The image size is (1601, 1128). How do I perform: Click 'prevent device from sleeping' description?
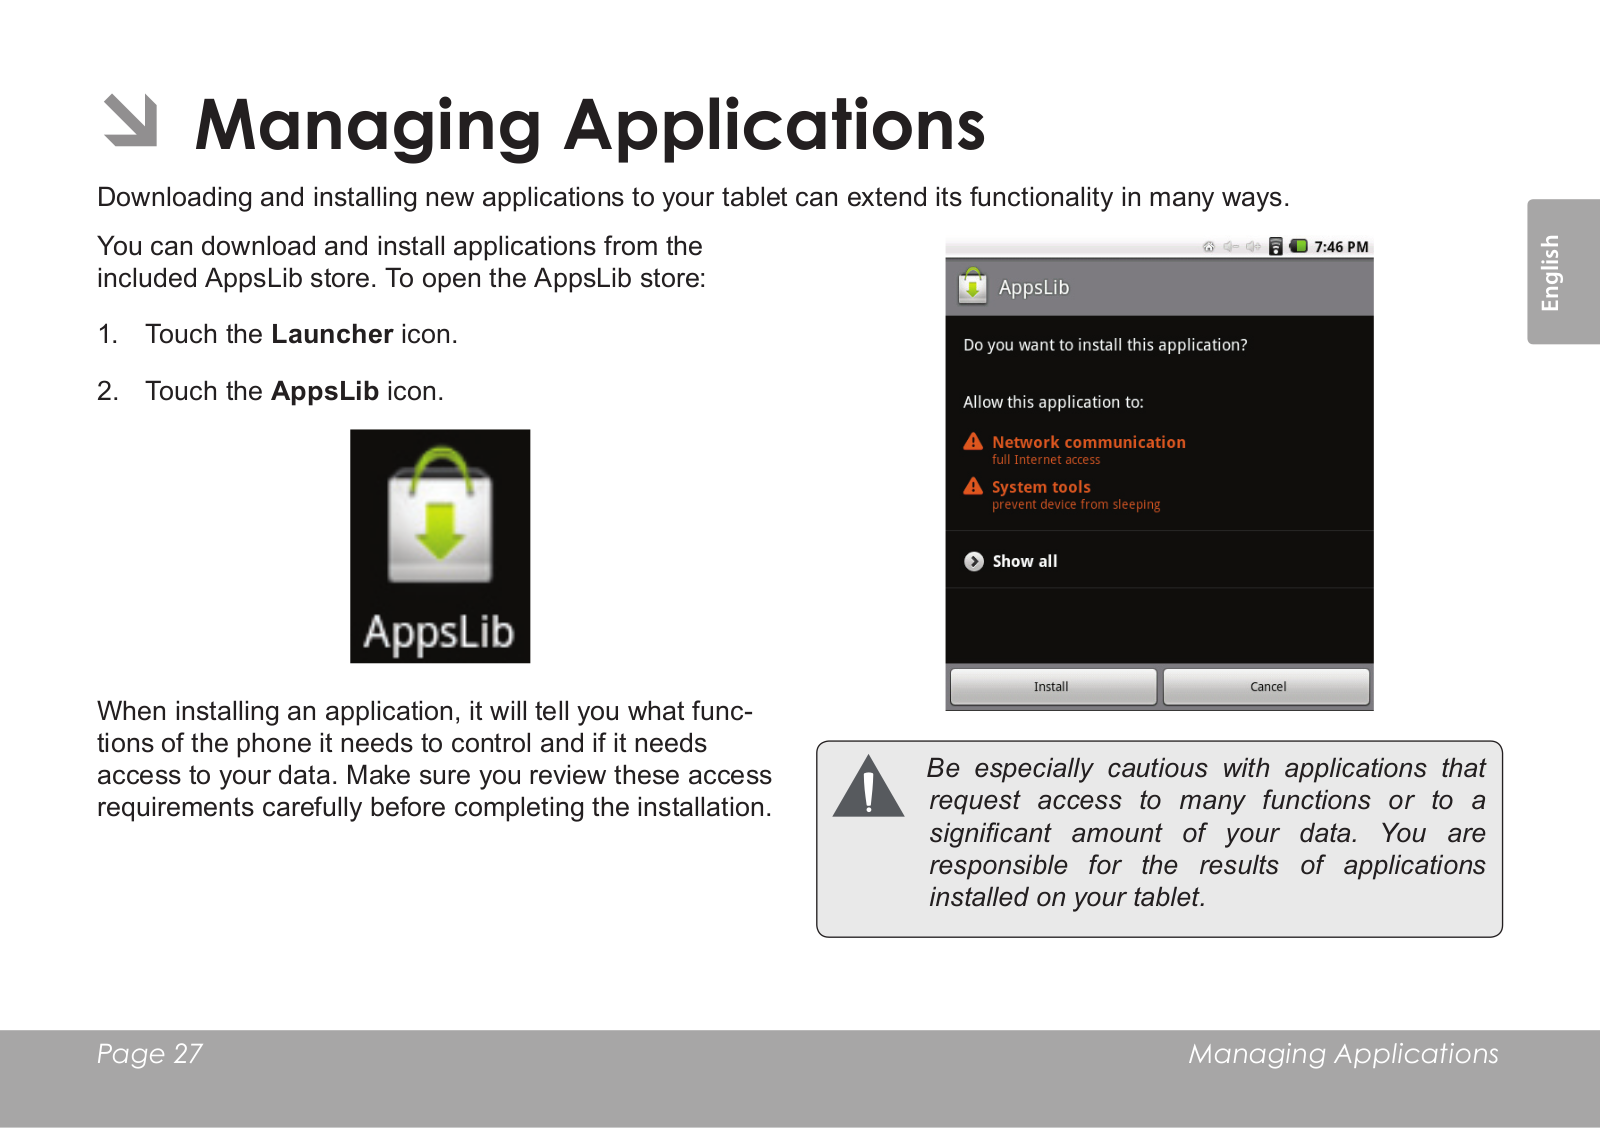point(1076,505)
